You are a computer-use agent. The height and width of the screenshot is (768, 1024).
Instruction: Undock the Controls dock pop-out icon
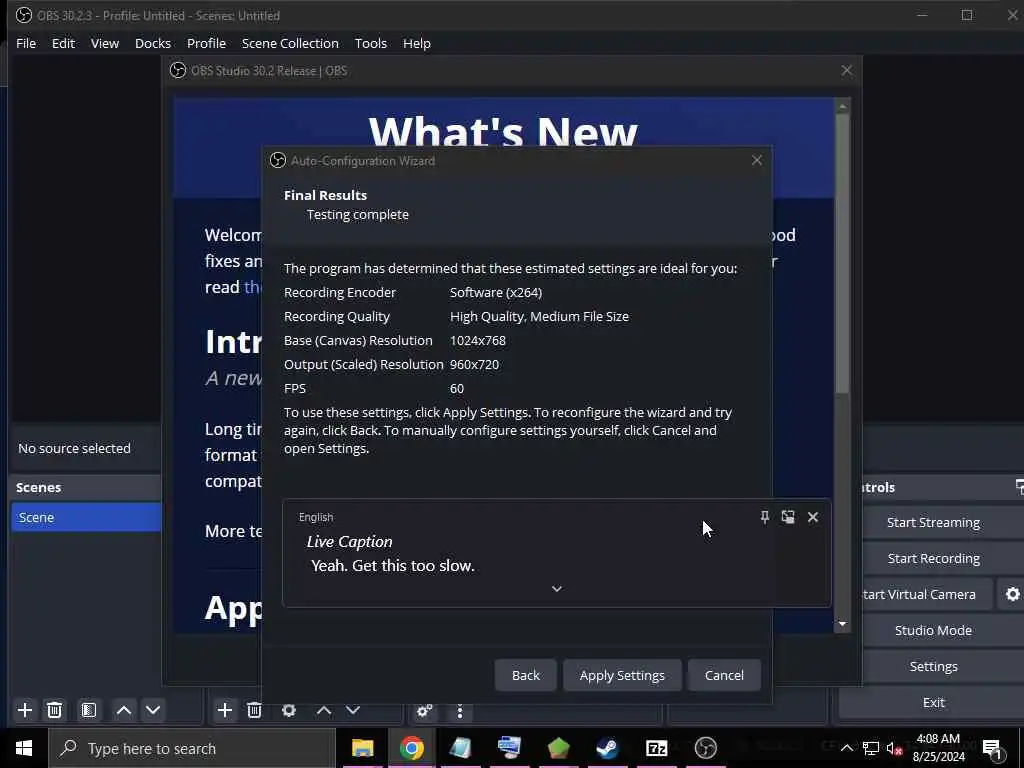pos(1019,487)
